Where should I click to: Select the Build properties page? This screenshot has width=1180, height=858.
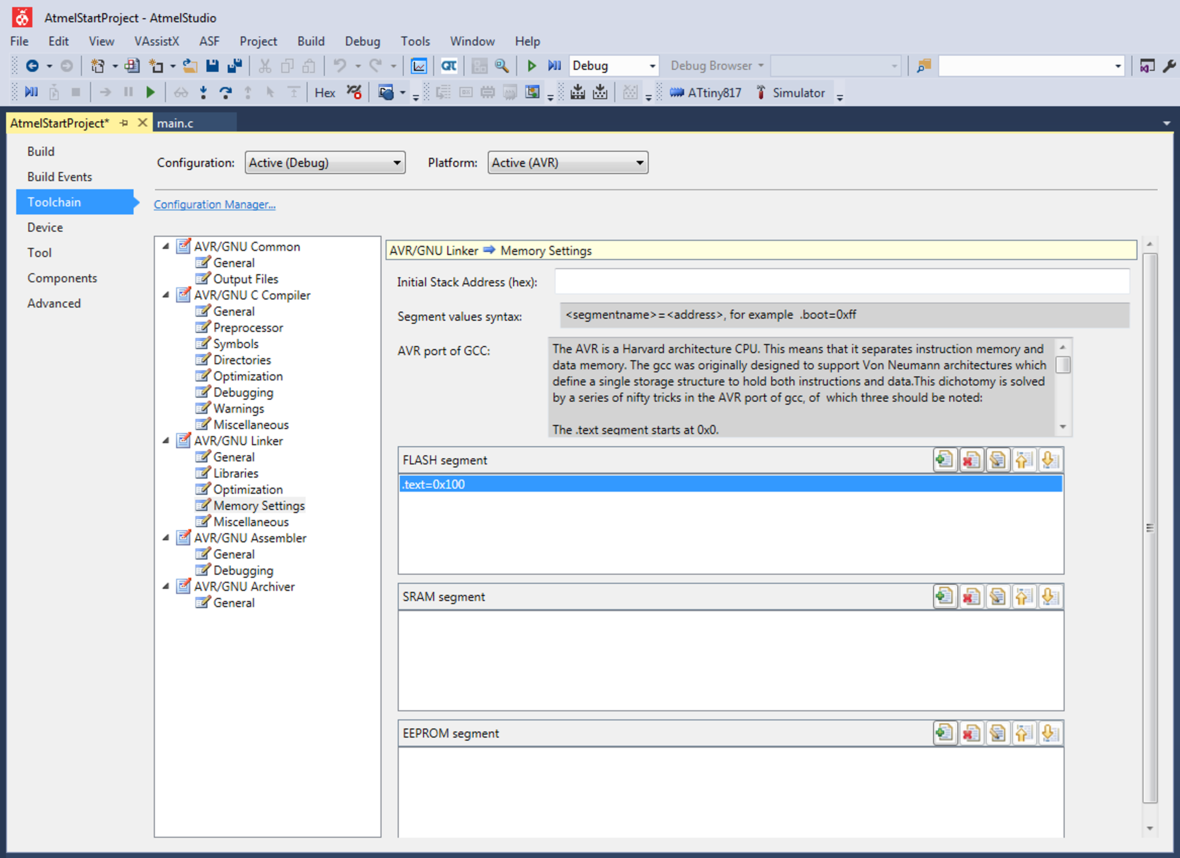tap(41, 151)
